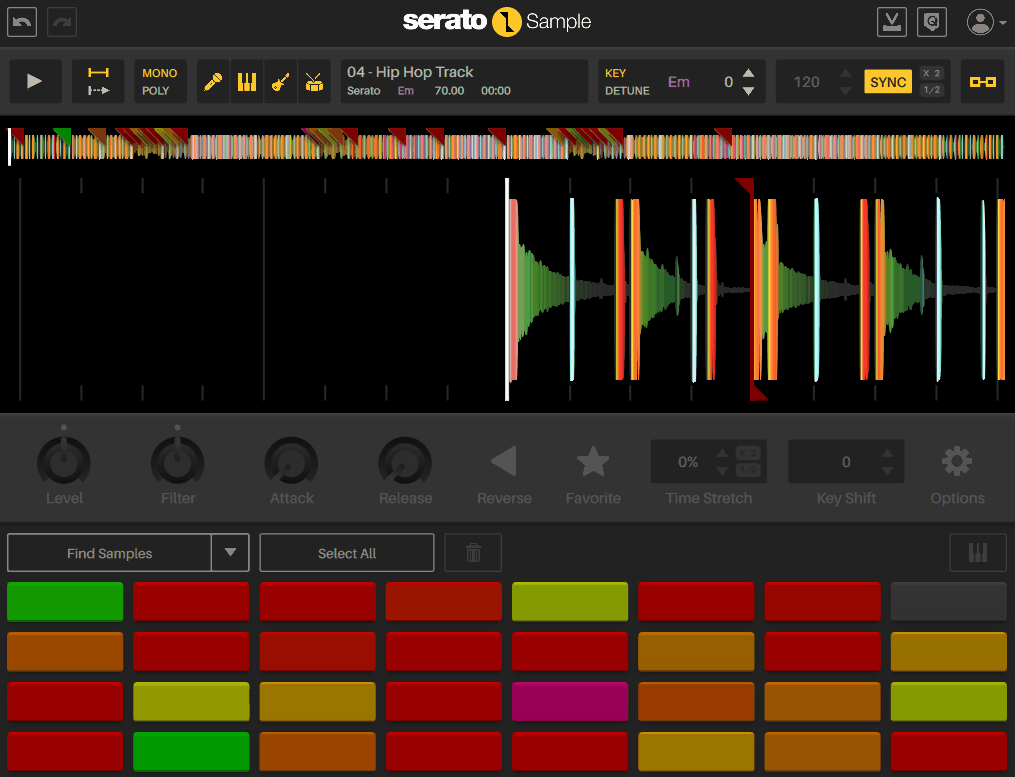Select the bright green pad in the first row
This screenshot has width=1015, height=777.
tap(65, 602)
